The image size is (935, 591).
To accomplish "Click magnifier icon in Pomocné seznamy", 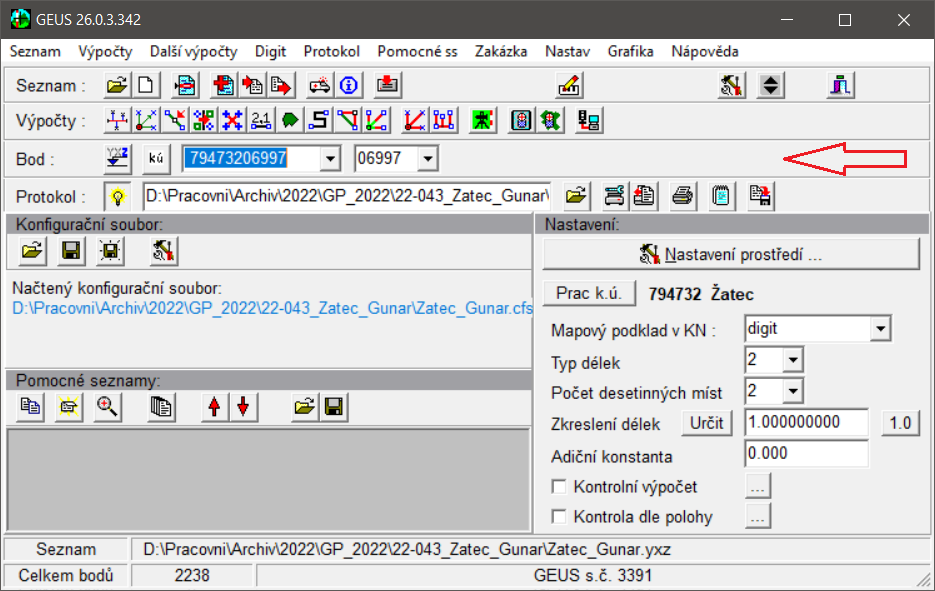I will click(x=107, y=406).
